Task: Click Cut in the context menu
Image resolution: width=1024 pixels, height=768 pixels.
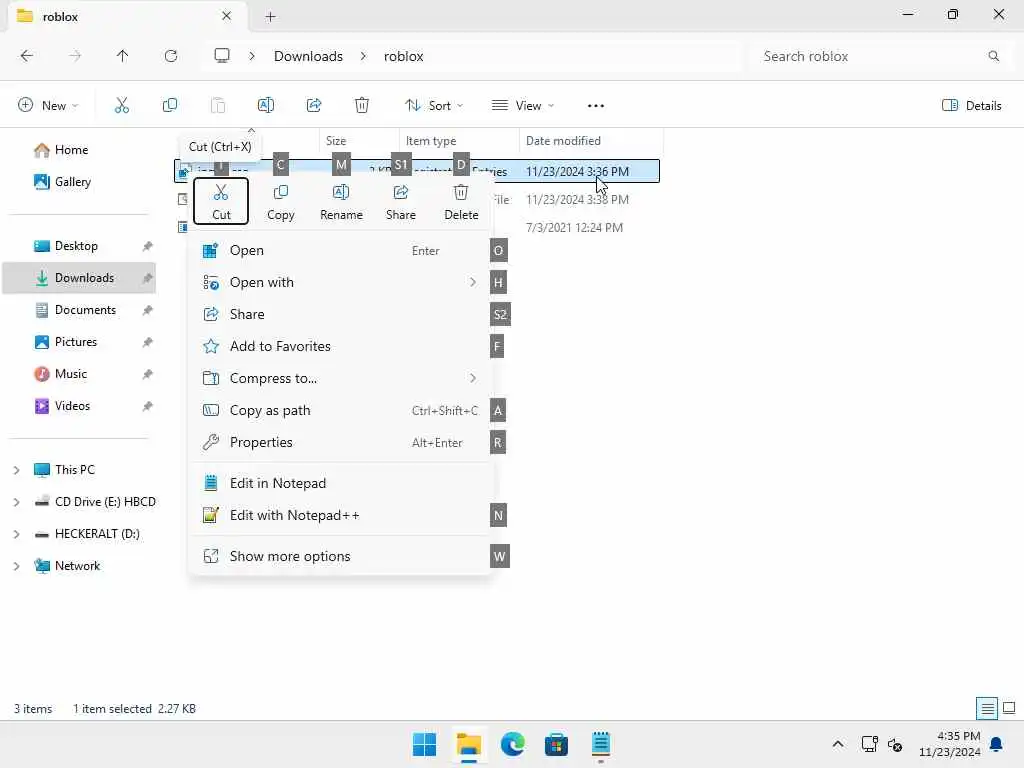Action: tap(221, 201)
